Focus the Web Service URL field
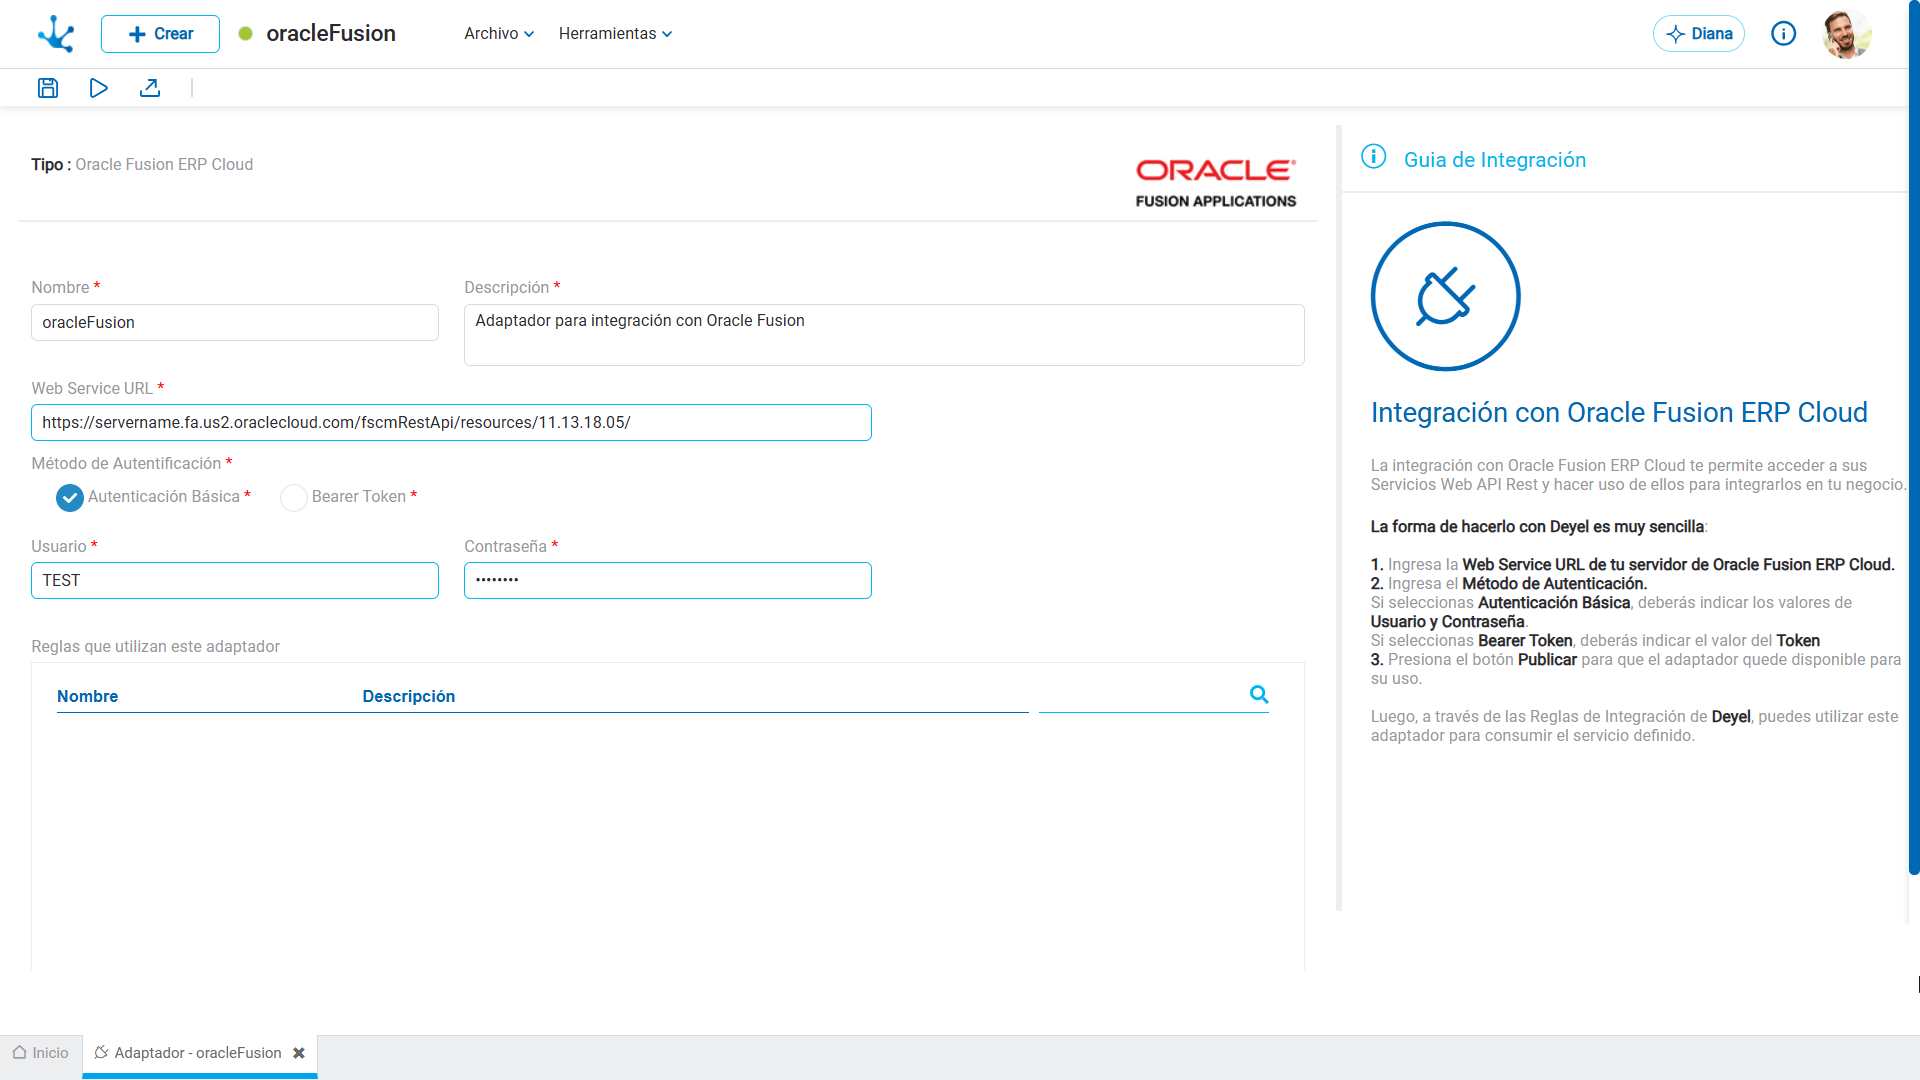Viewport: 1920px width, 1080px height. pos(451,422)
